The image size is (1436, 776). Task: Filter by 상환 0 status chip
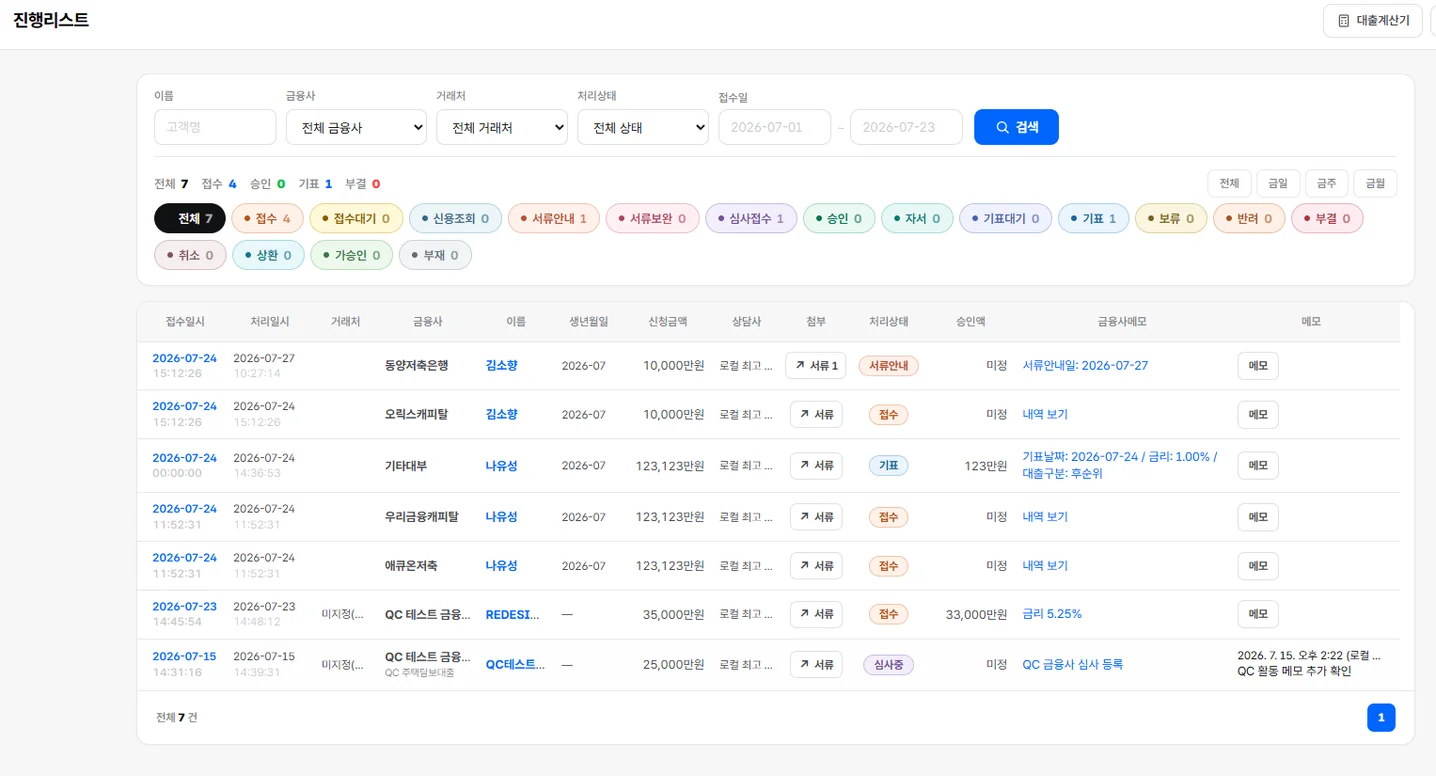268,255
